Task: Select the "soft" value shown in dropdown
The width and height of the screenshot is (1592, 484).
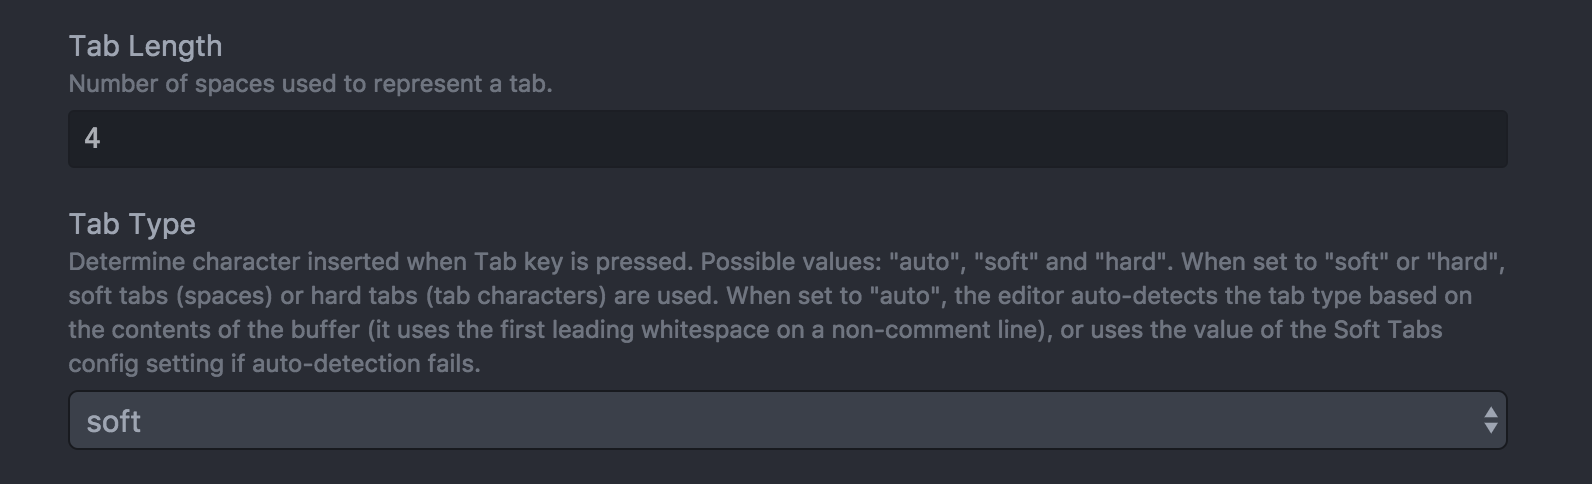Action: point(113,422)
